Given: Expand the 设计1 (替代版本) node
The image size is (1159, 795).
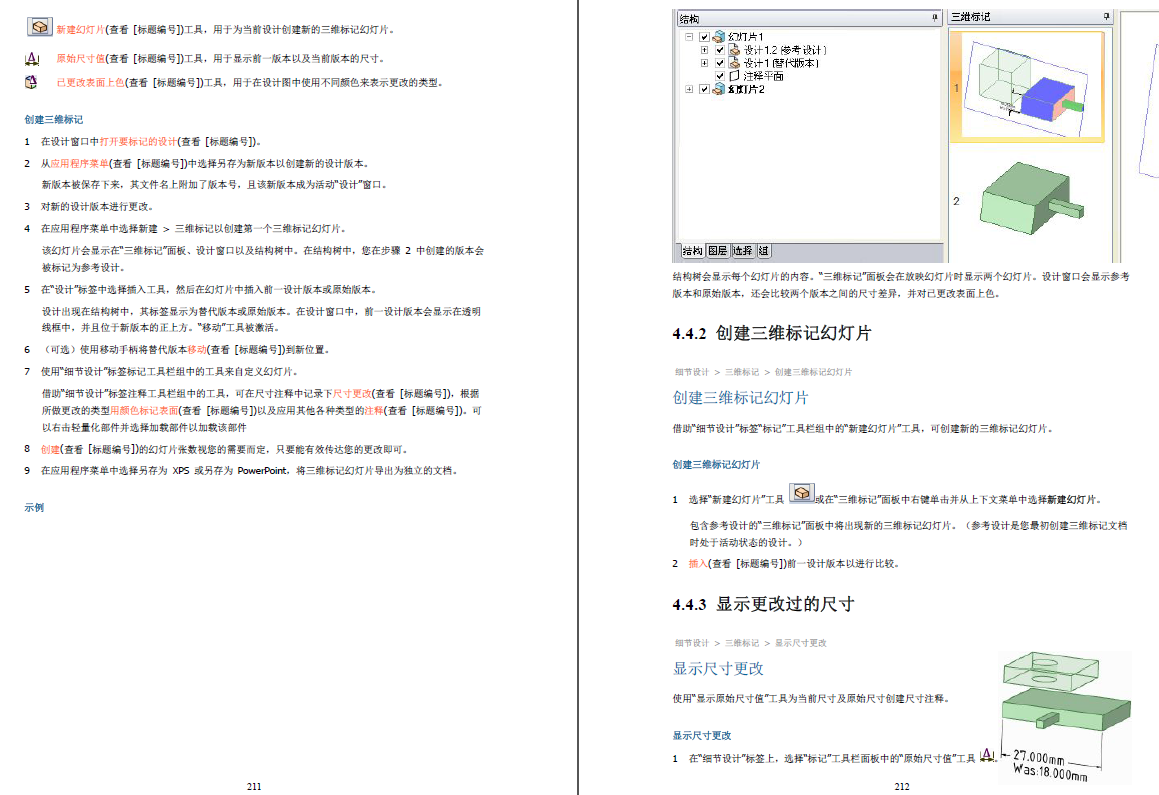Looking at the screenshot, I should (x=704, y=63).
